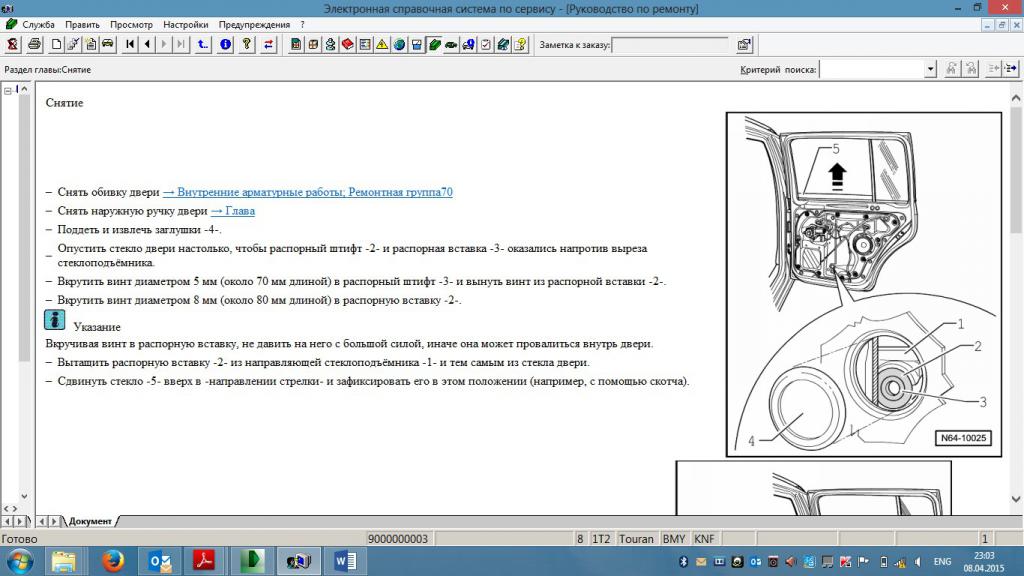
Task: Open the '?' help menu
Action: click(x=302, y=25)
